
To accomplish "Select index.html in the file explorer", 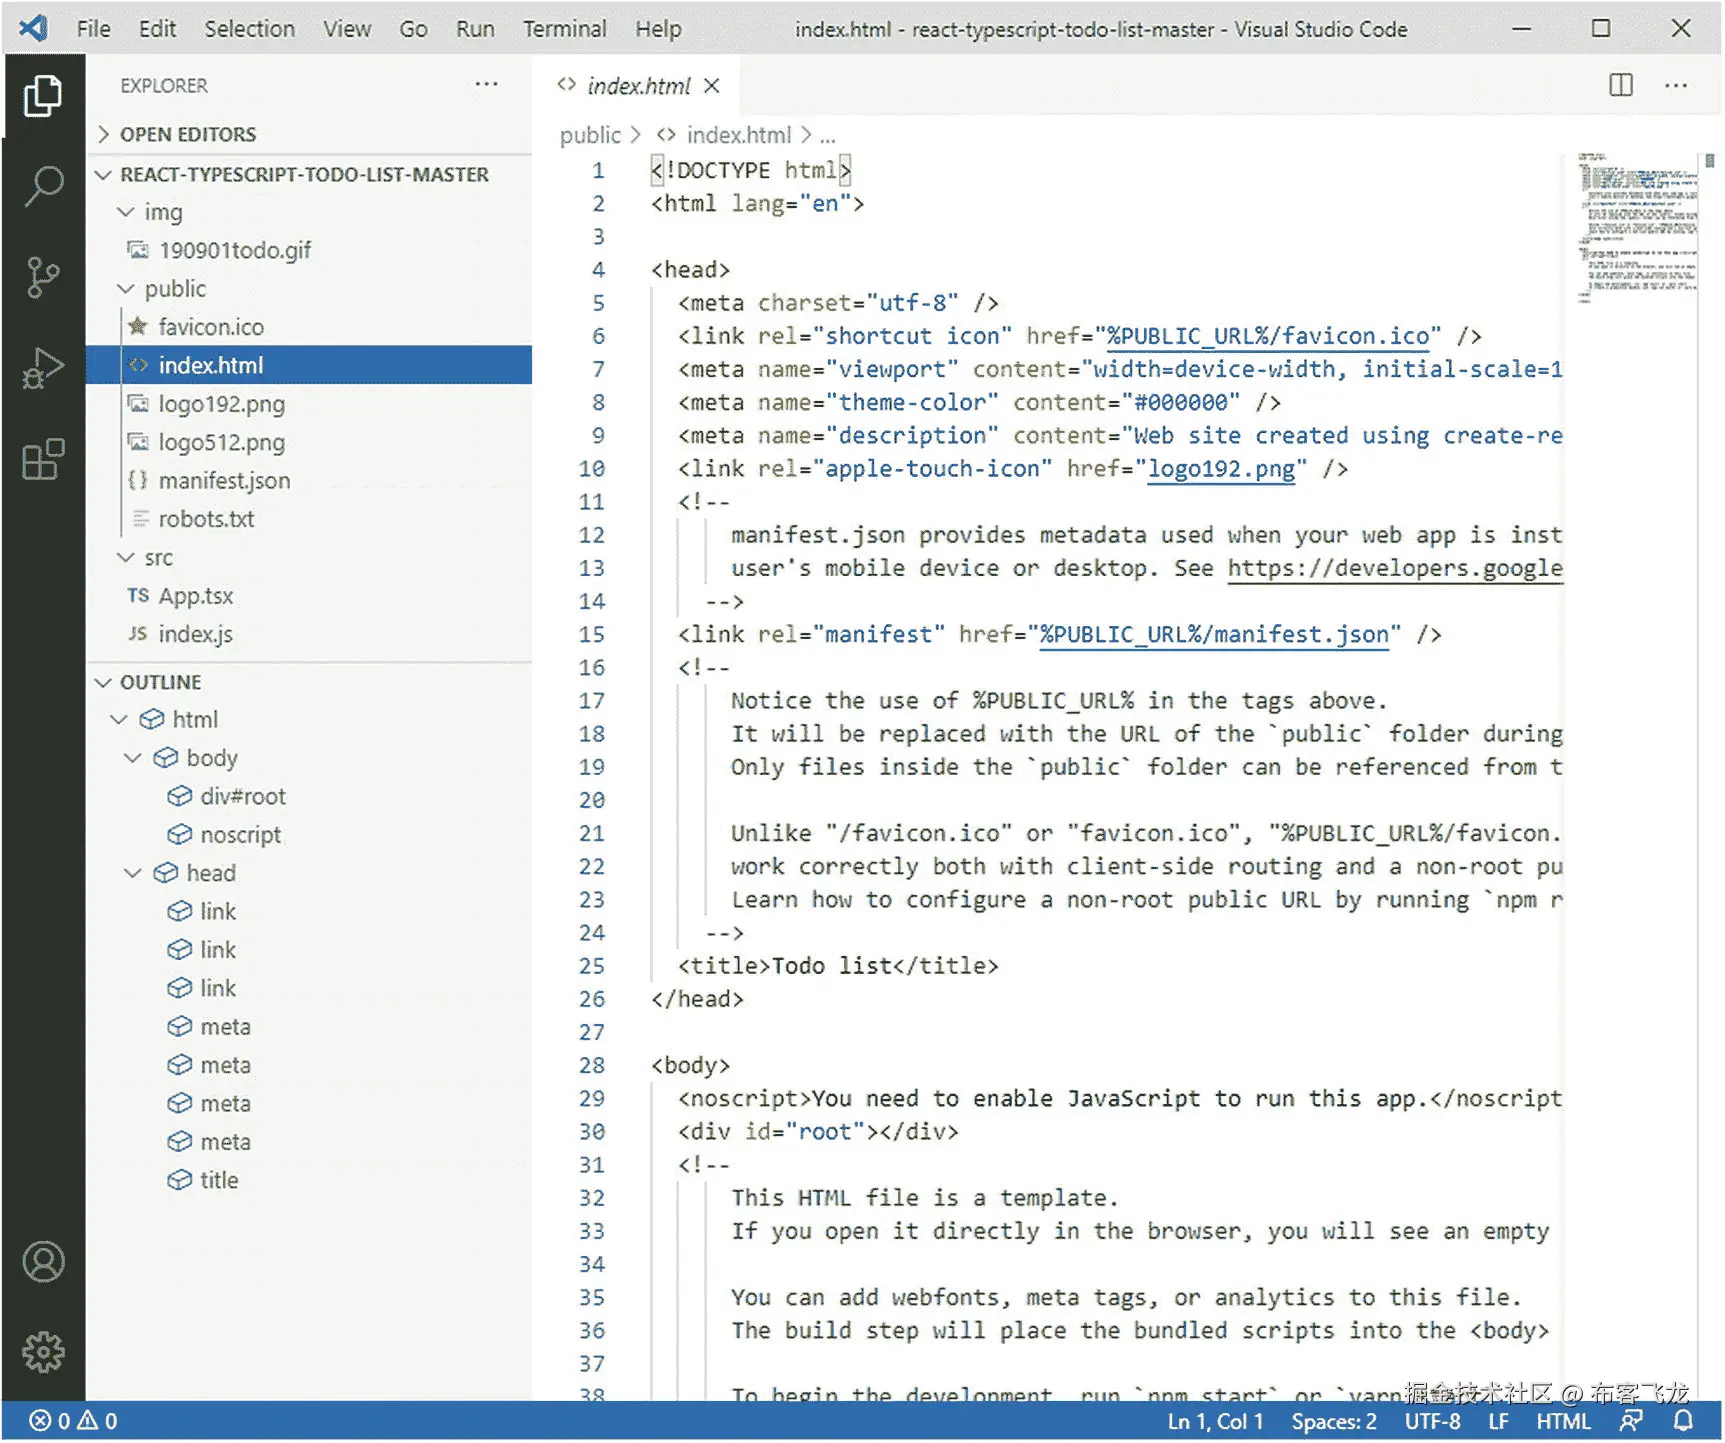I will pos(308,365).
